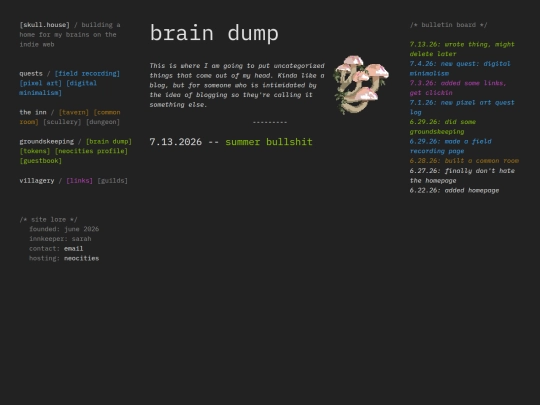Open the [brain dump] nav link
Image resolution: width=540 pixels, height=405 pixels.
pyautogui.click(x=108, y=141)
